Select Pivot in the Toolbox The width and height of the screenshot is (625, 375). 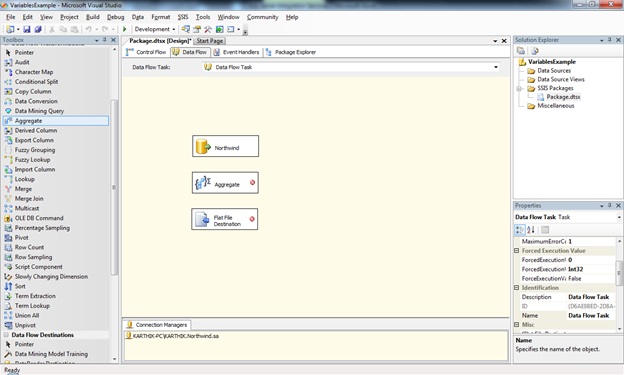tap(22, 238)
